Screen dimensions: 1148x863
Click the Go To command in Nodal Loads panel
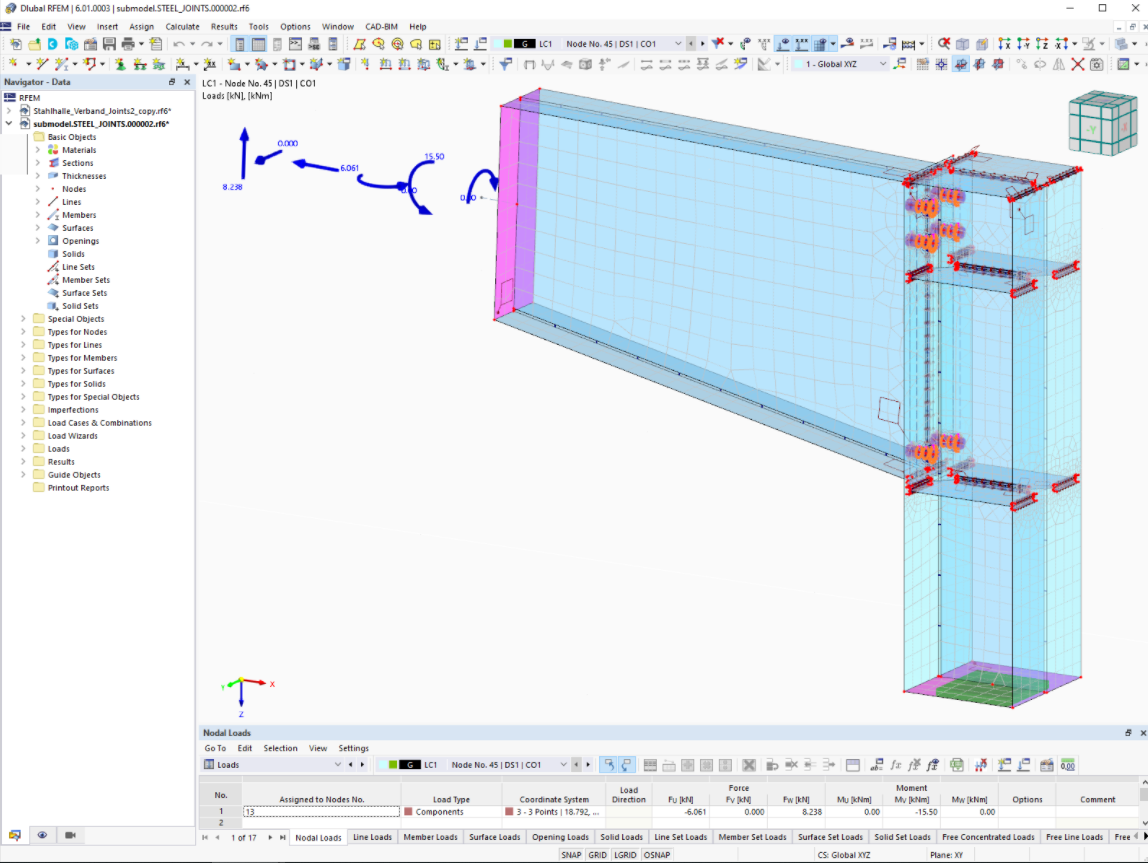(215, 748)
